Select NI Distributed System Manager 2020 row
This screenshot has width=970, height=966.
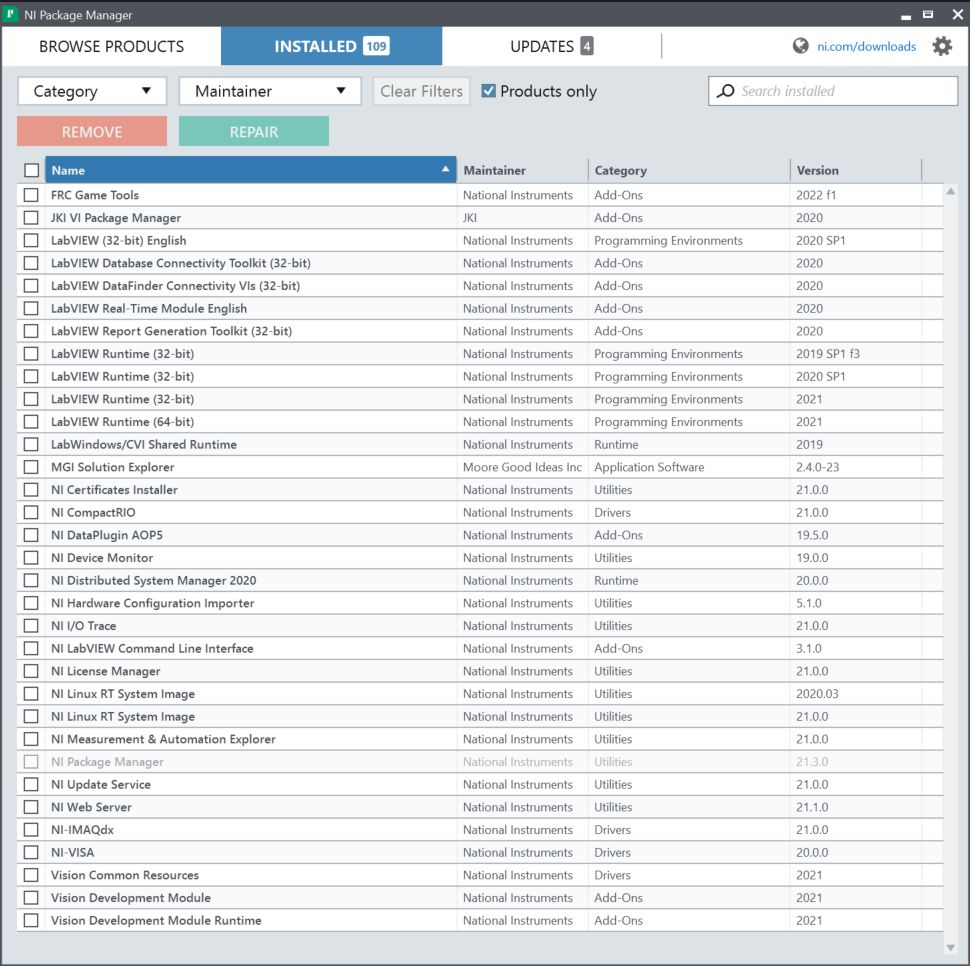(480, 581)
